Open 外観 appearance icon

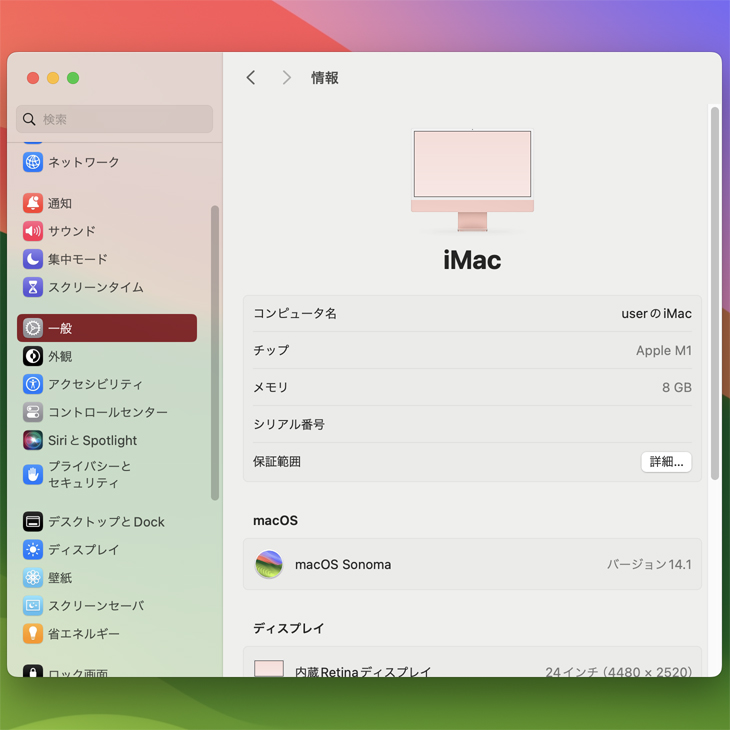pos(33,356)
